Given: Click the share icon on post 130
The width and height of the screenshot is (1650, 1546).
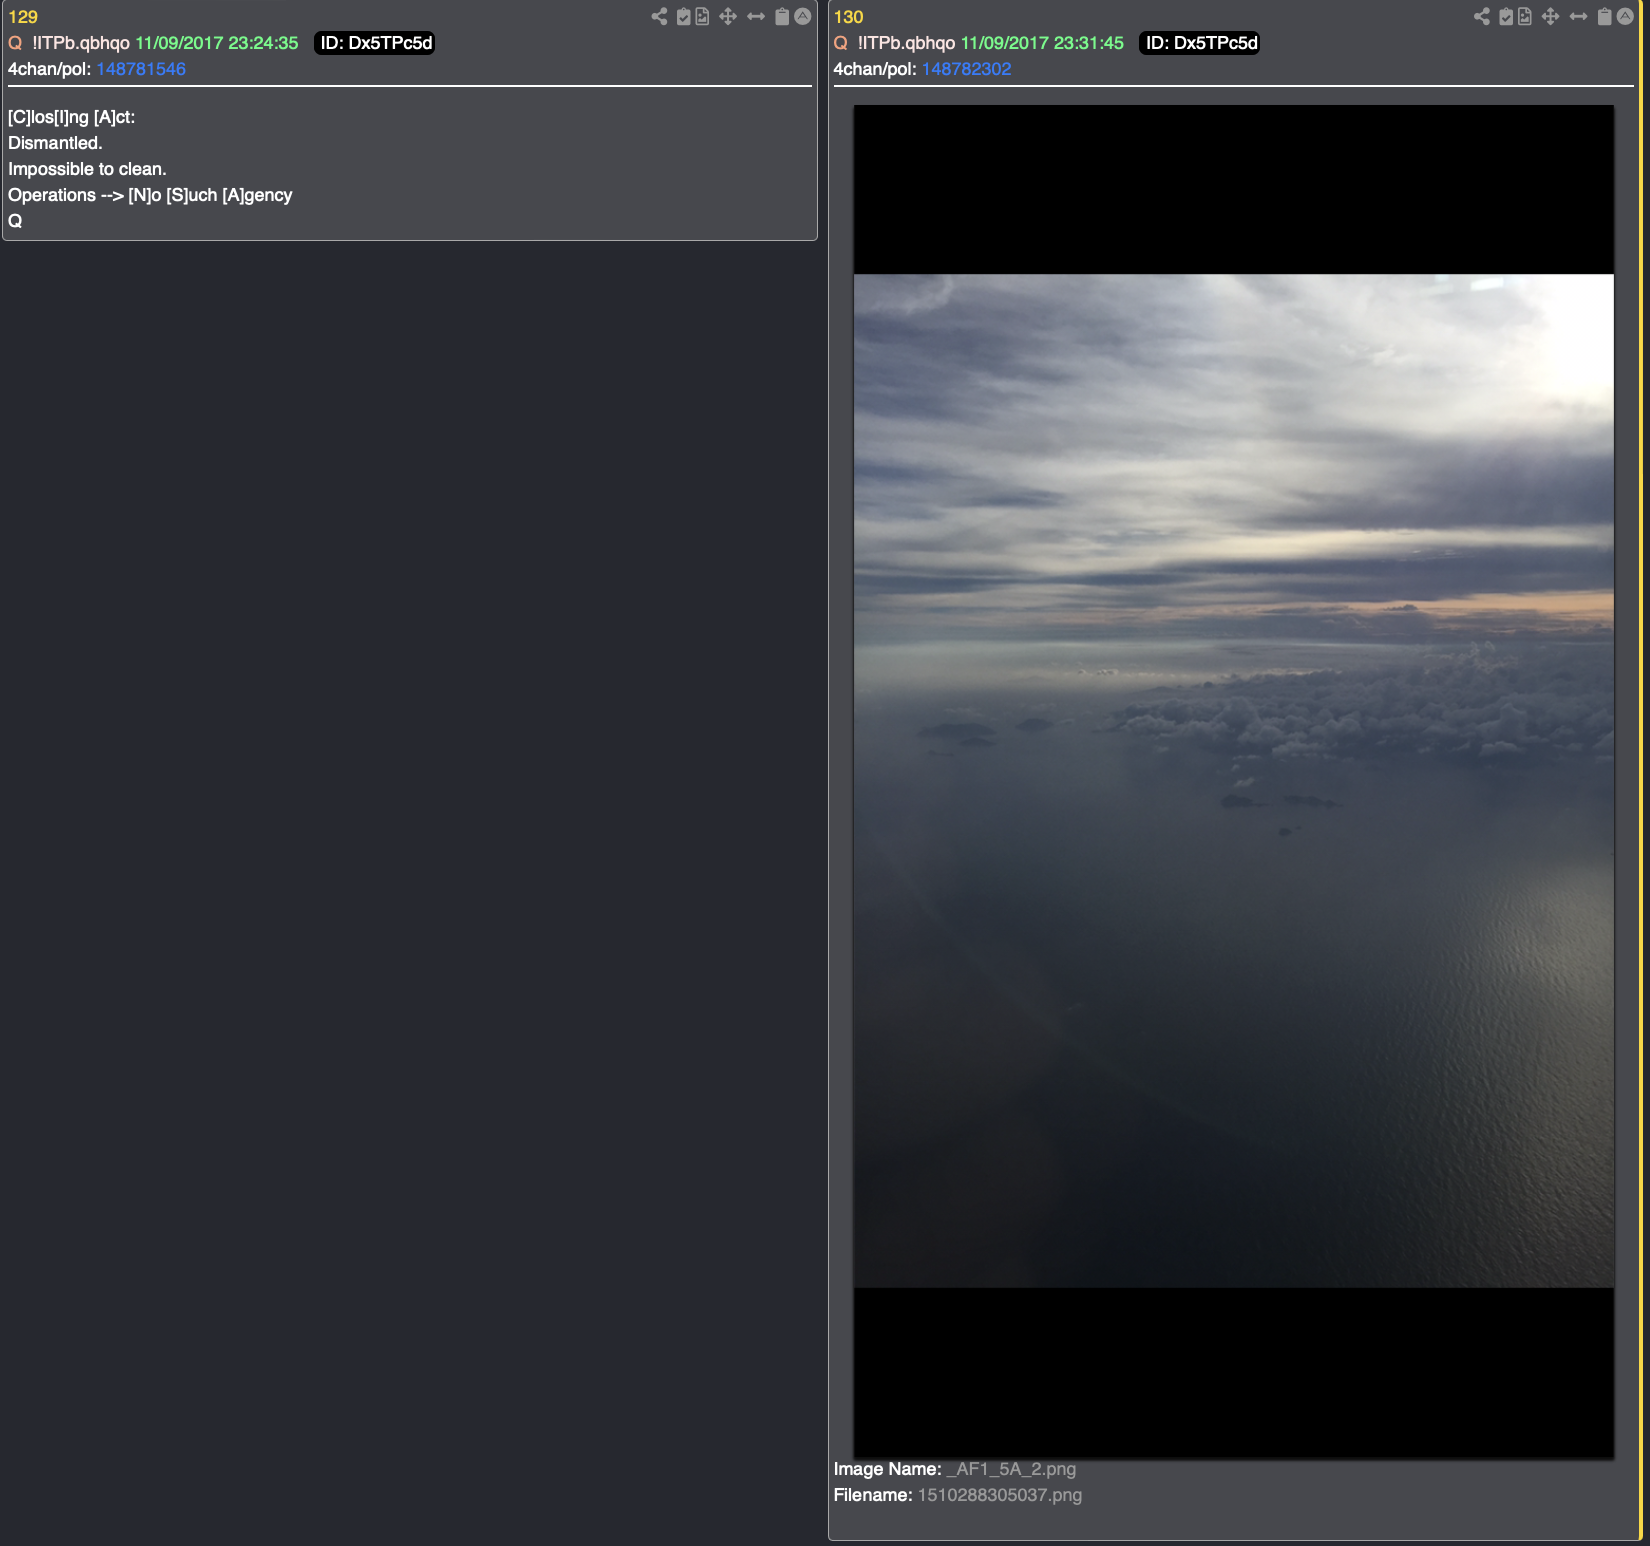Looking at the screenshot, I should (1482, 16).
